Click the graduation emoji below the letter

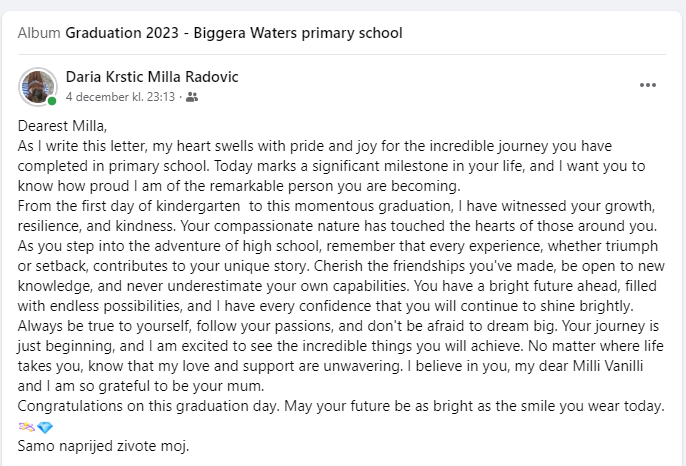point(26,427)
